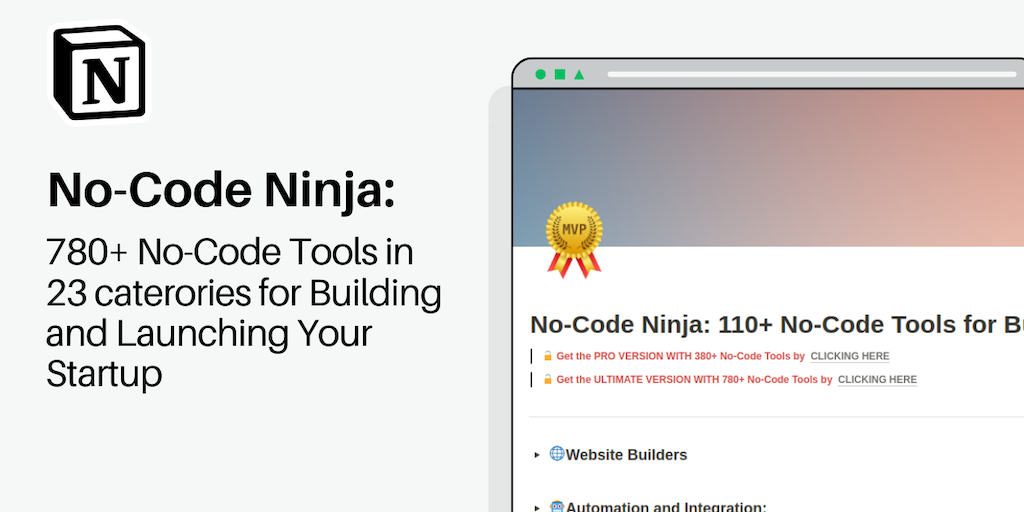The width and height of the screenshot is (1024, 512).
Task: Open CLICKING HERE link for ULTIMATE version
Action: click(x=877, y=379)
